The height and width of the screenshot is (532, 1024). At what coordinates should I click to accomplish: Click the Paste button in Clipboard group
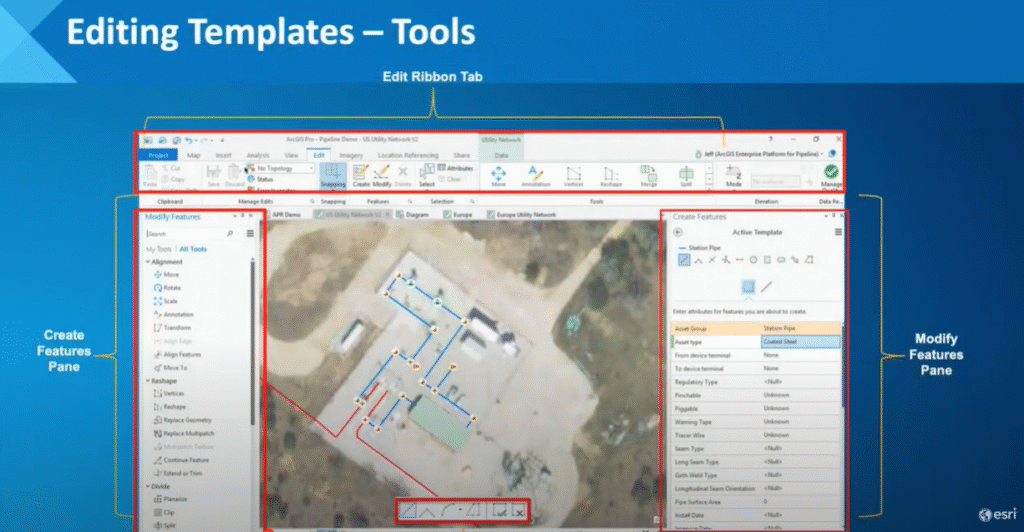[x=150, y=176]
